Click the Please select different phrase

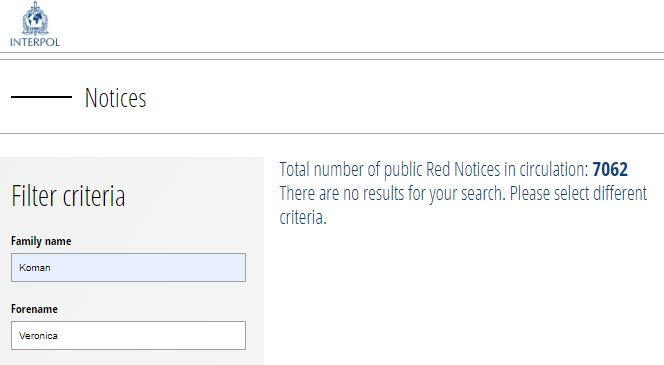578,194
